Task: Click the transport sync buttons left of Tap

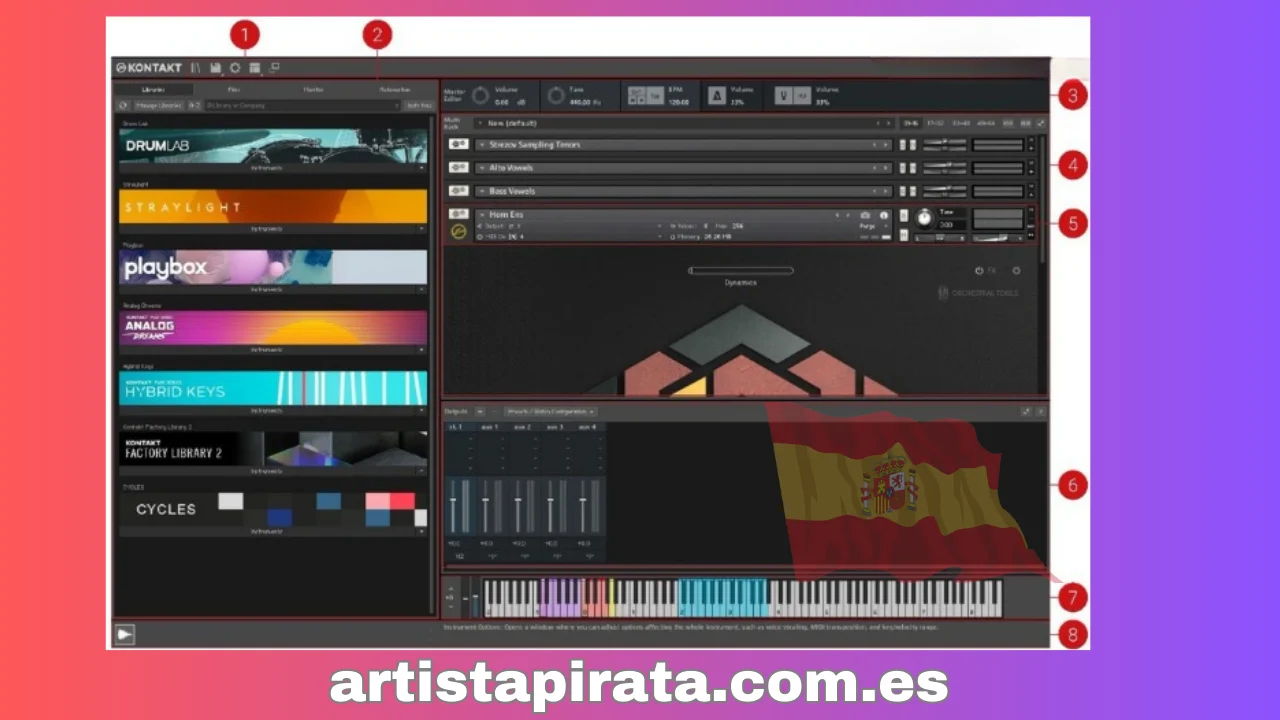Action: tap(636, 97)
